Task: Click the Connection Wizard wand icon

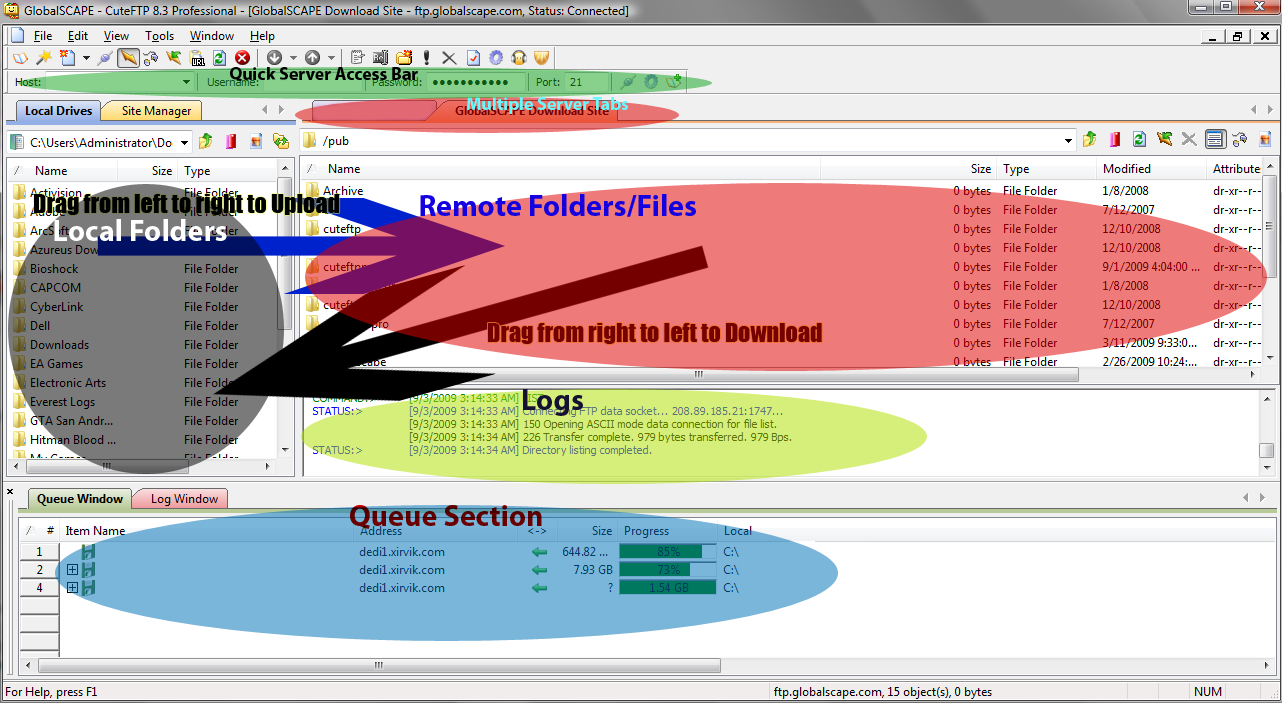Action: point(43,58)
